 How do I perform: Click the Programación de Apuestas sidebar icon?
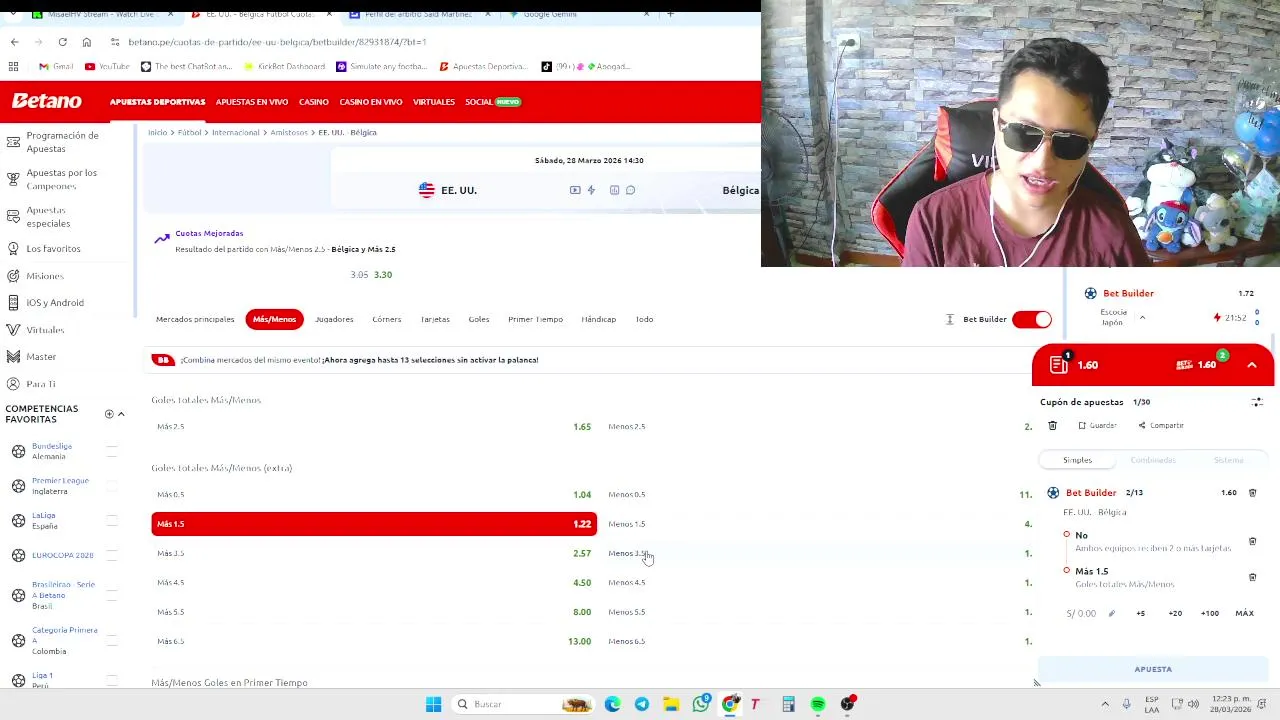coord(13,142)
